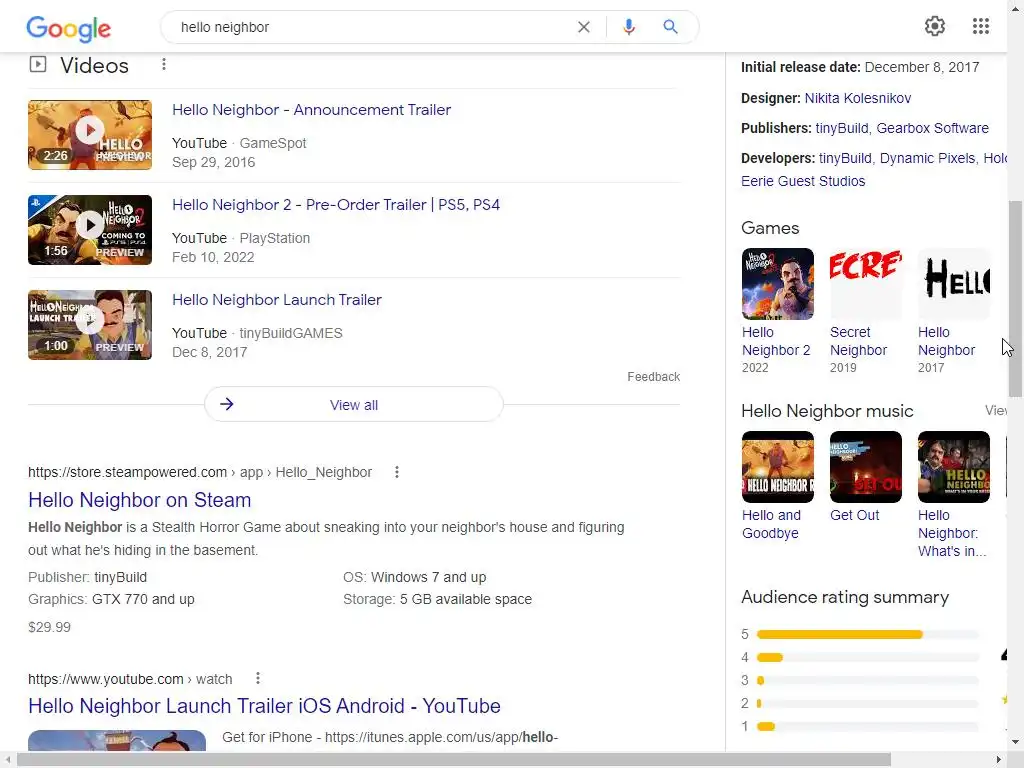Open Gearbox Software publisher link
The width and height of the screenshot is (1024, 768).
(933, 128)
